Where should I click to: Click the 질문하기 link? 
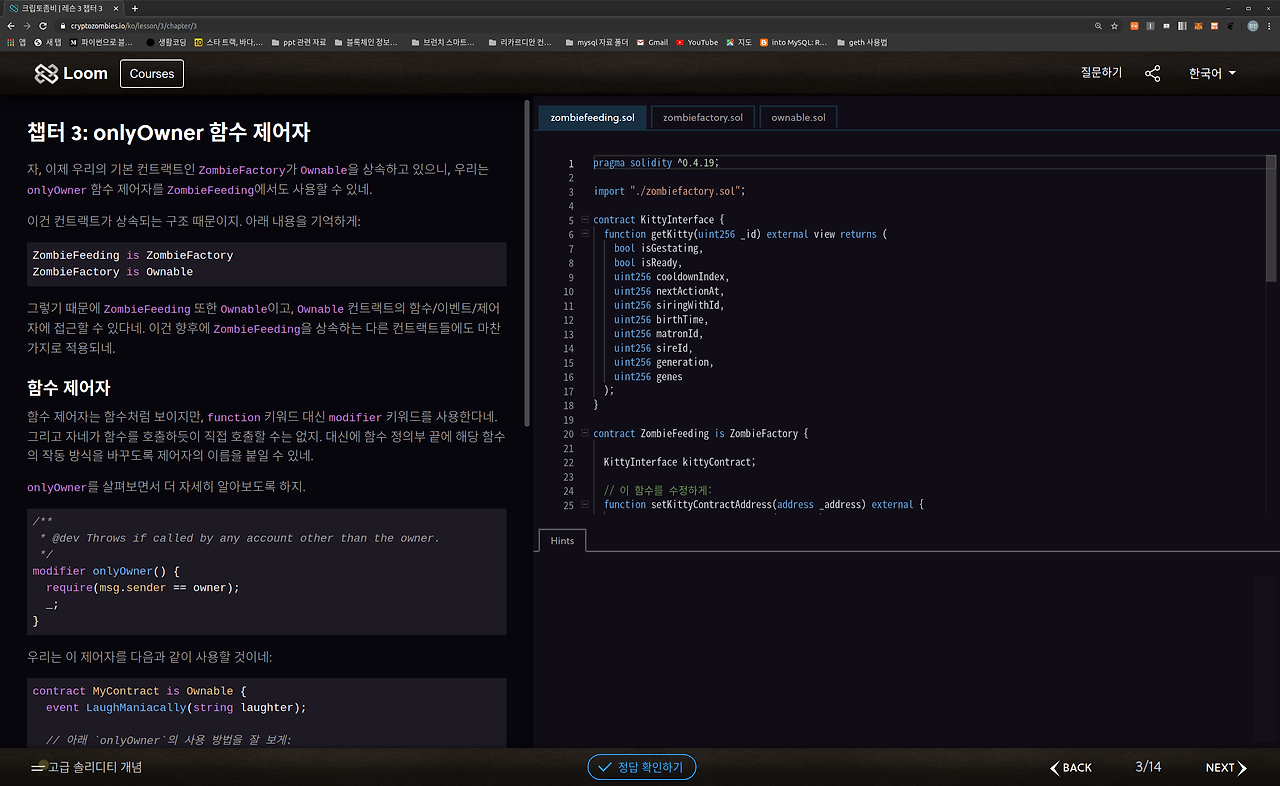(1101, 73)
